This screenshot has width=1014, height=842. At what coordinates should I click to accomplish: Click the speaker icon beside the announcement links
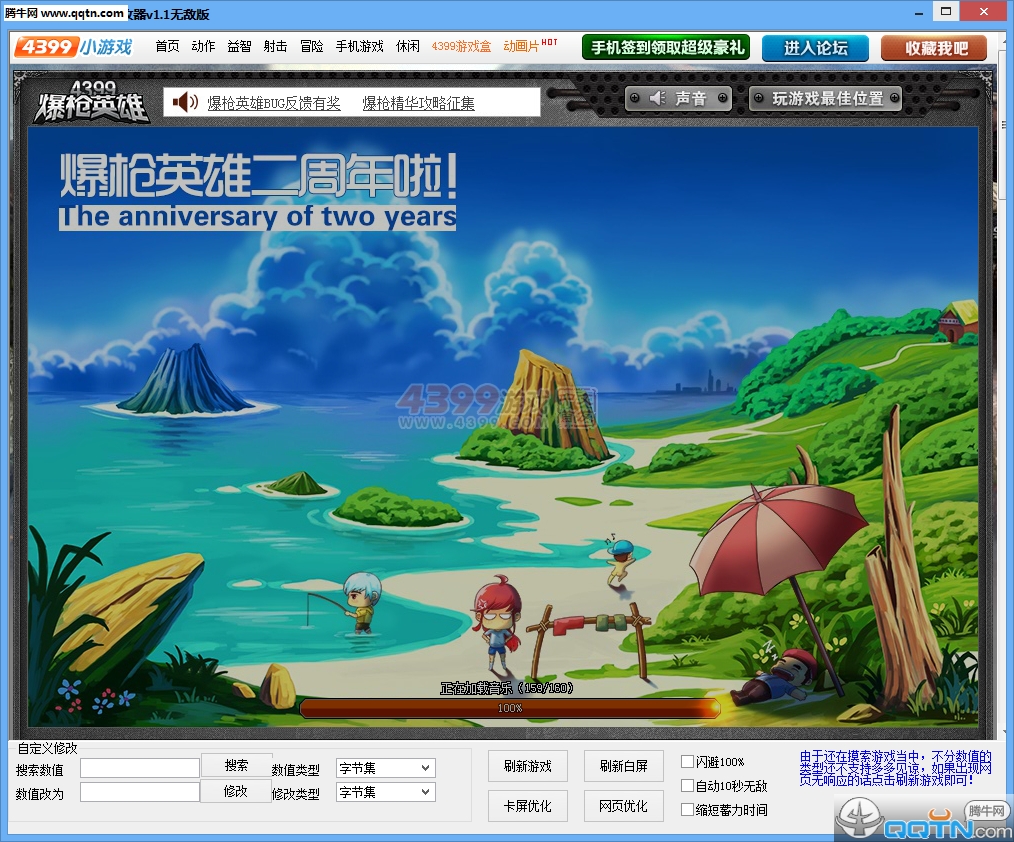pyautogui.click(x=185, y=102)
